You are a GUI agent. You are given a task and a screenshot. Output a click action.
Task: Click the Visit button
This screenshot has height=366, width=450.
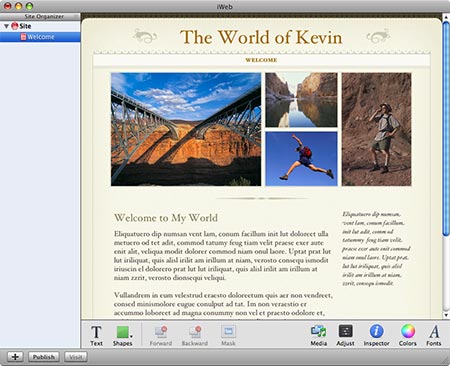pos(76,357)
